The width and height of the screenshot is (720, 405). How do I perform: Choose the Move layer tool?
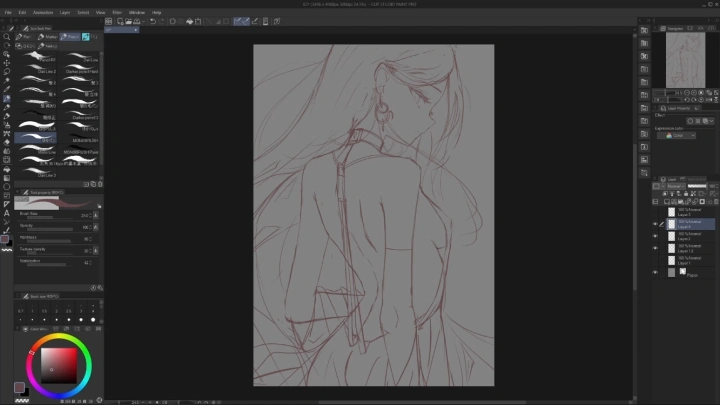(x=7, y=63)
